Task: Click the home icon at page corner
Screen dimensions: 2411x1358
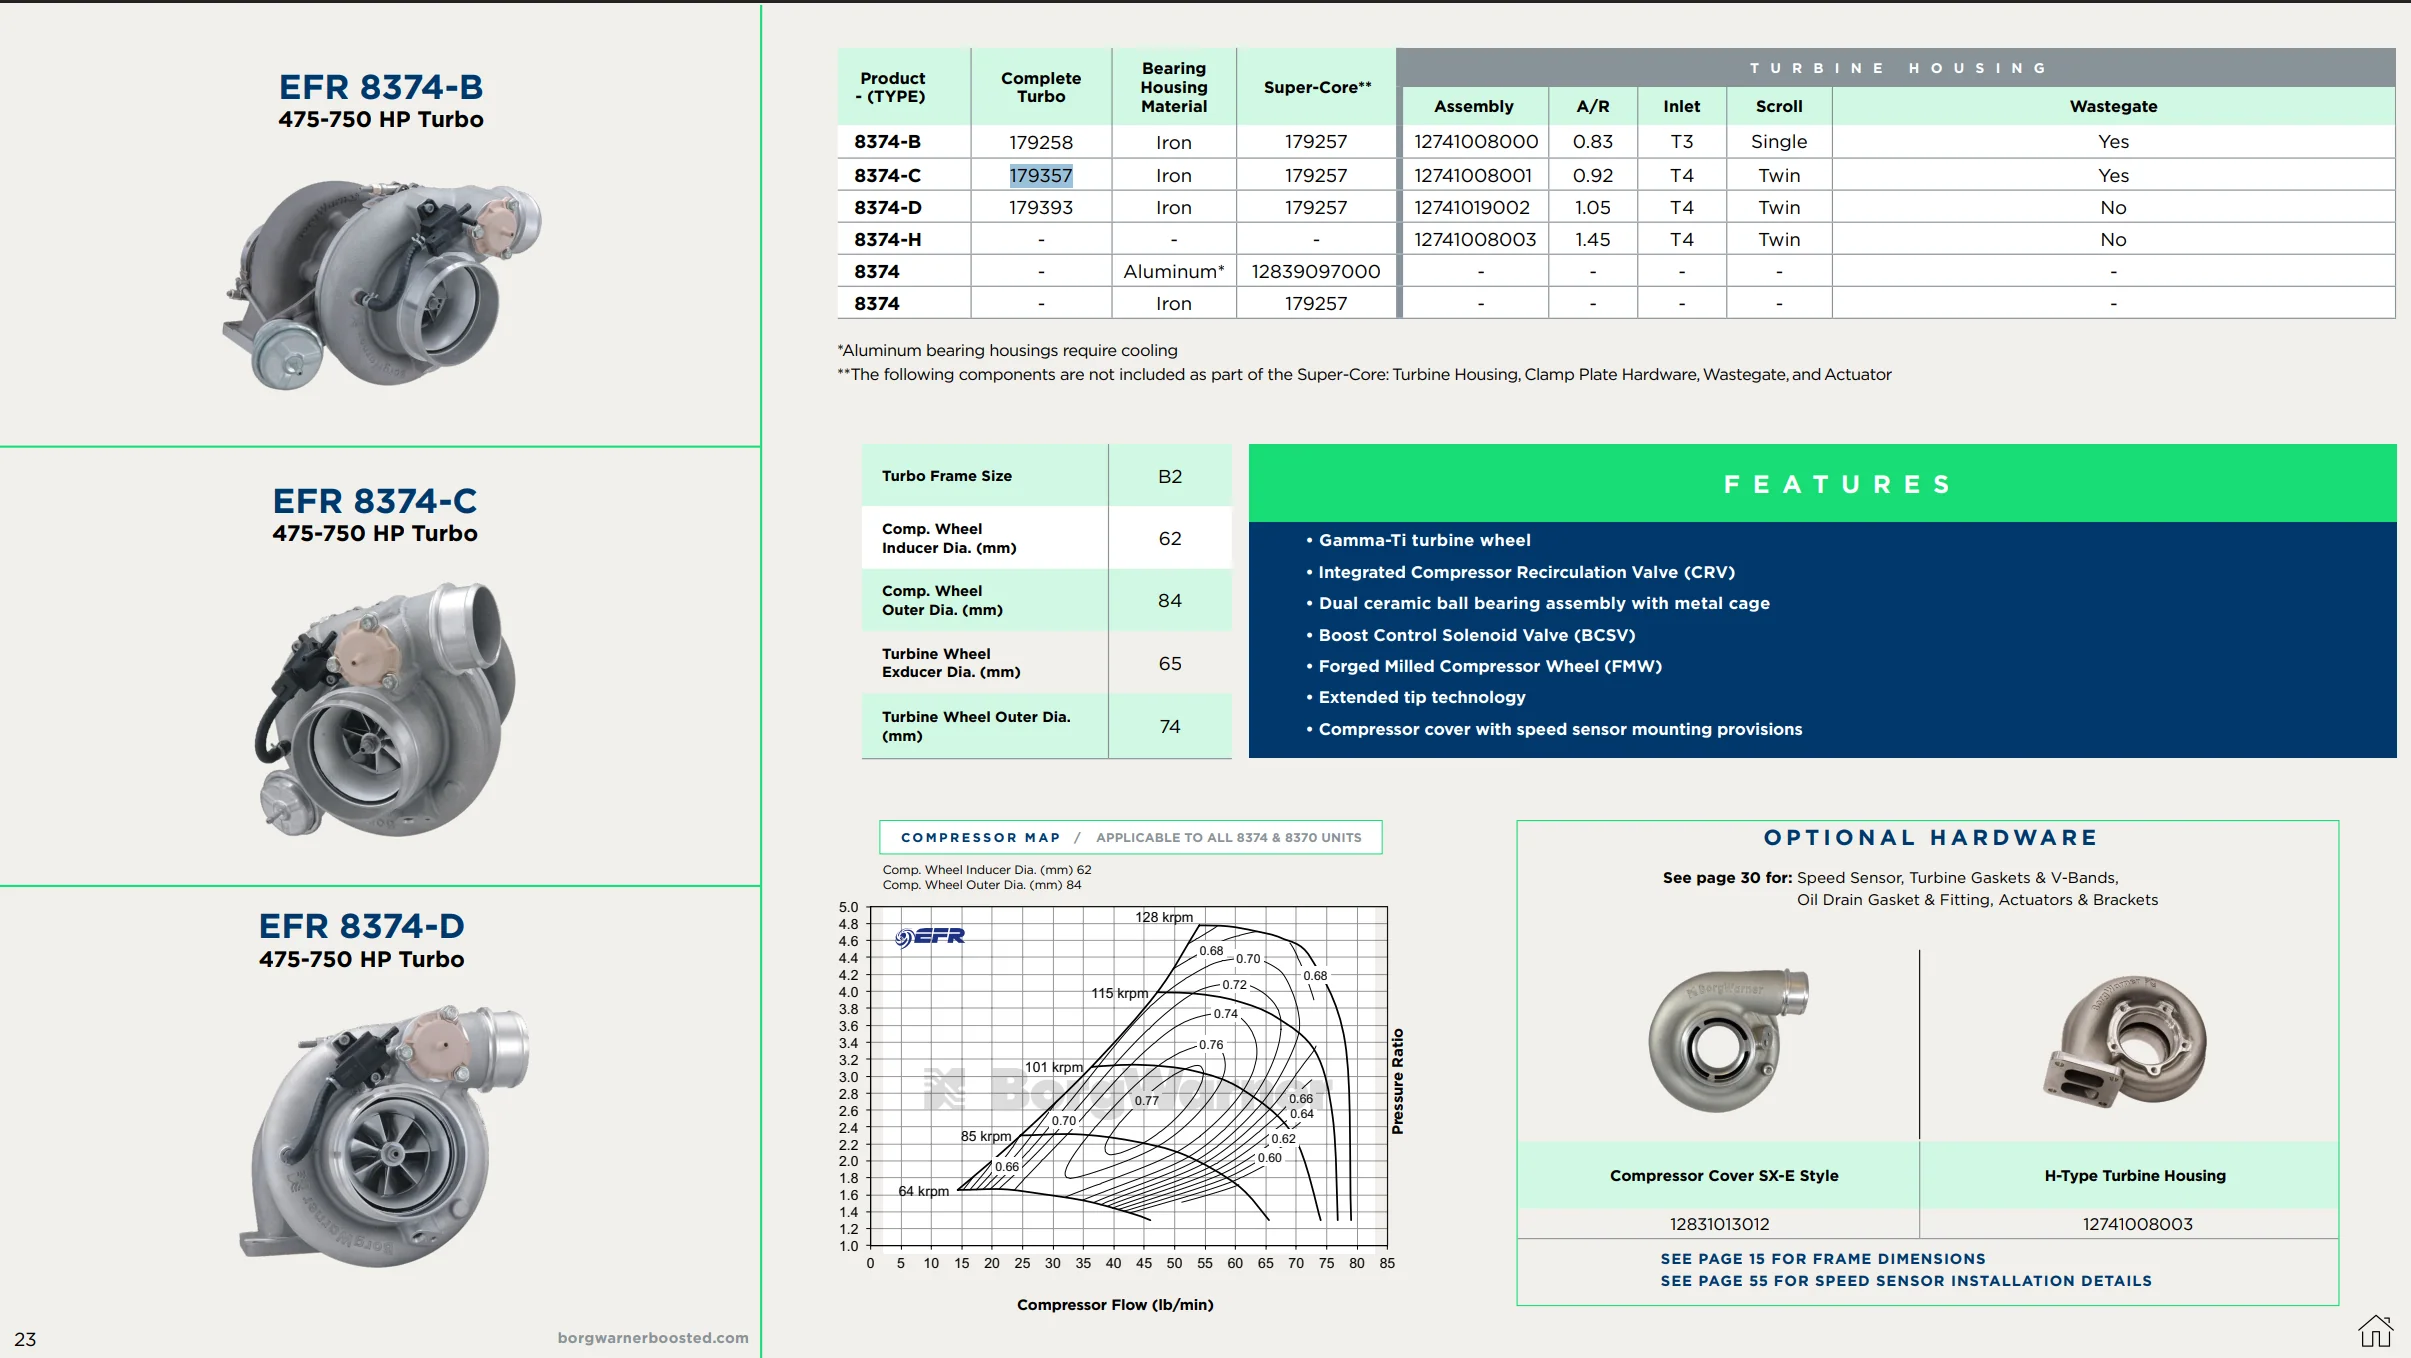Action: pos(2374,1331)
